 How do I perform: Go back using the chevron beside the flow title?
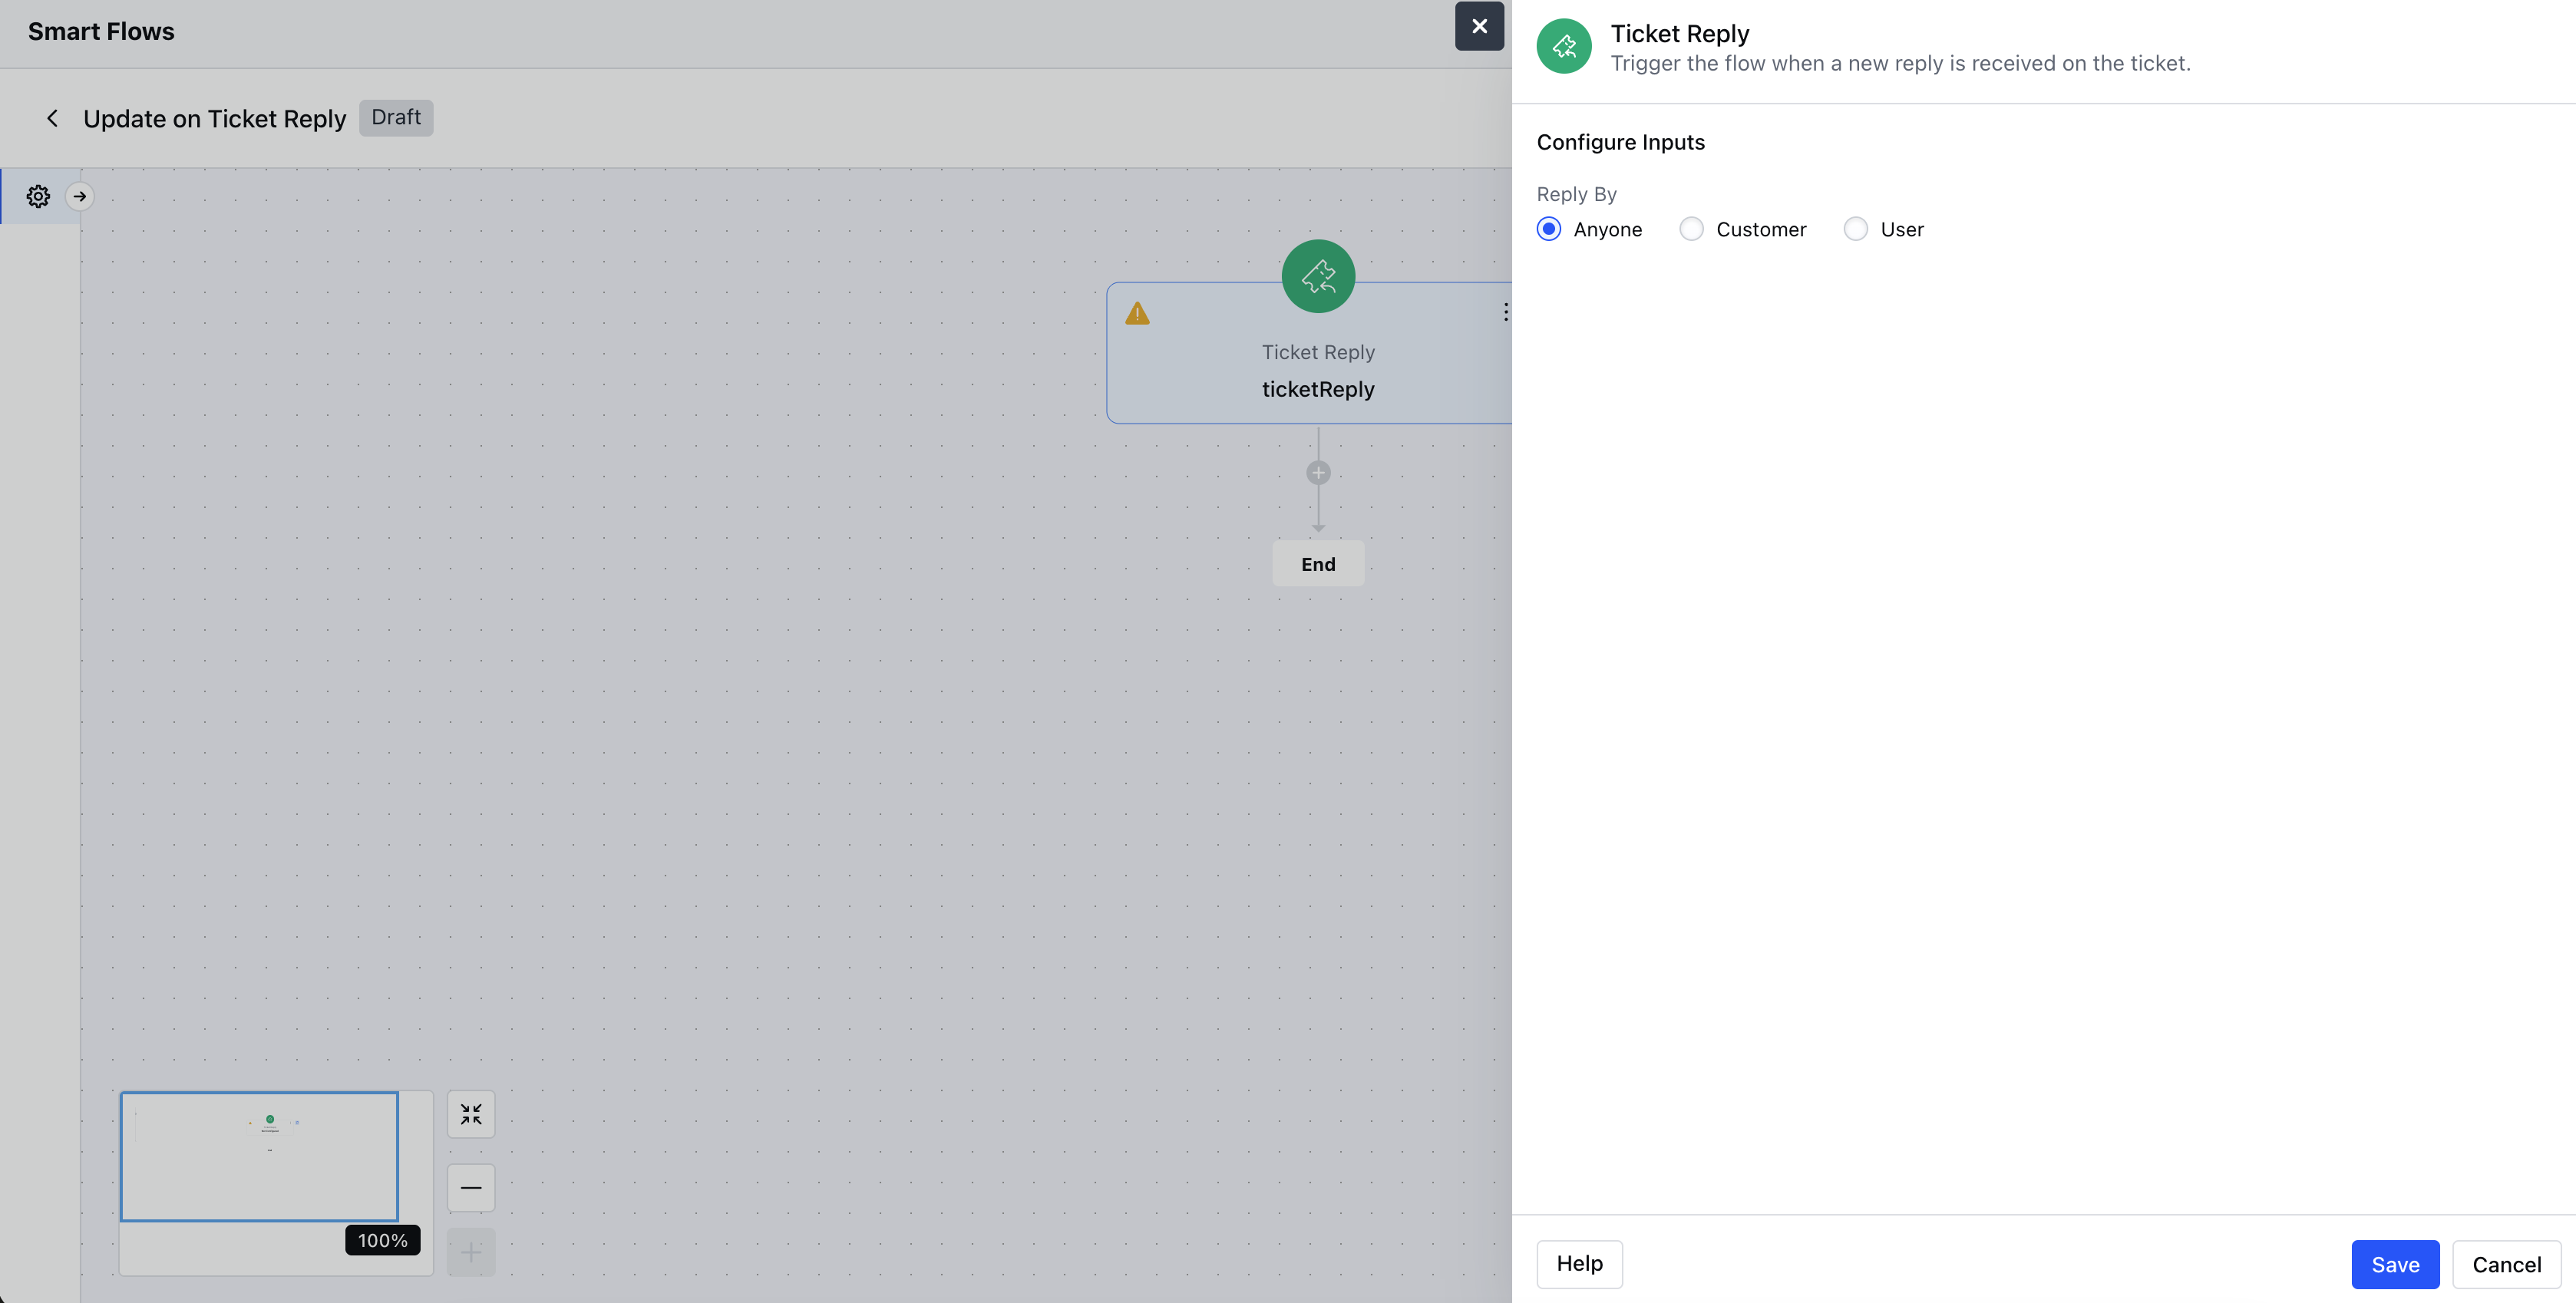click(x=52, y=118)
